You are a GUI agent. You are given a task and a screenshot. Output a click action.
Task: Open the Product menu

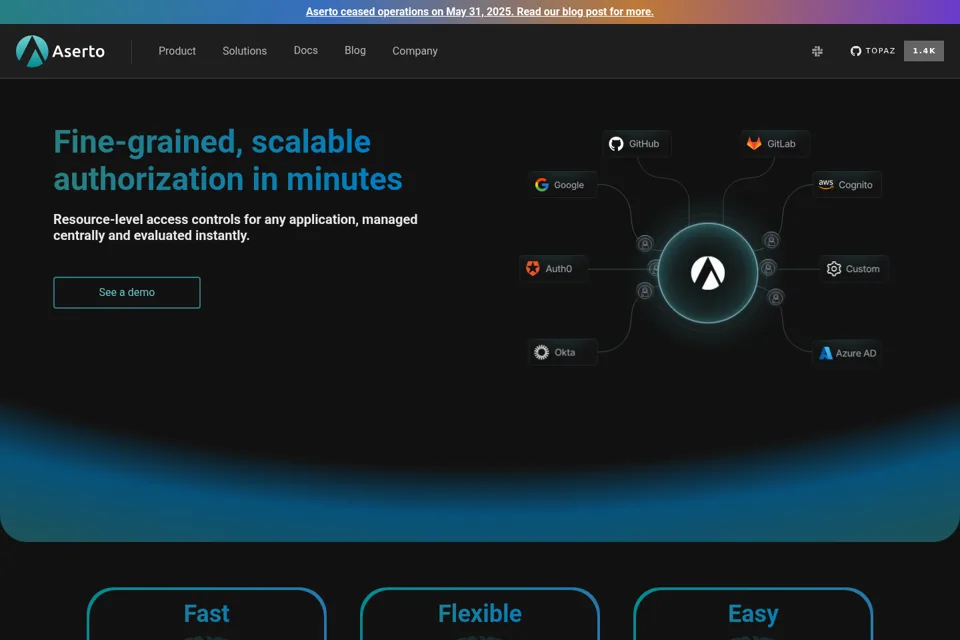[x=177, y=51]
